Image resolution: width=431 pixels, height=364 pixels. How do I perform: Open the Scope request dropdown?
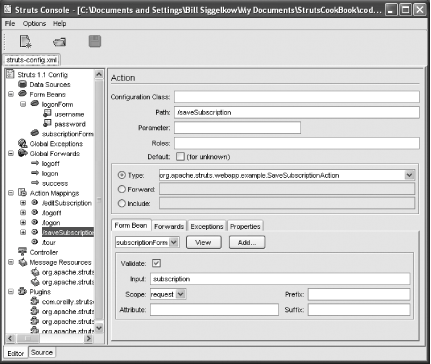click(x=180, y=294)
